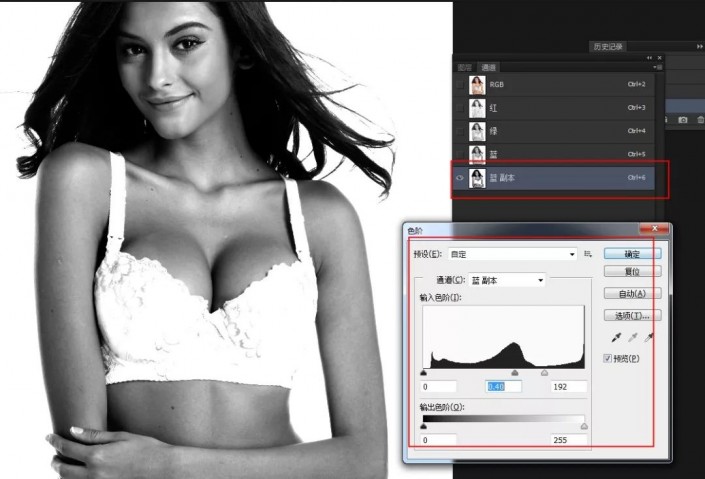Click the output black slider triangle
This screenshot has height=479, width=705.
point(424,426)
